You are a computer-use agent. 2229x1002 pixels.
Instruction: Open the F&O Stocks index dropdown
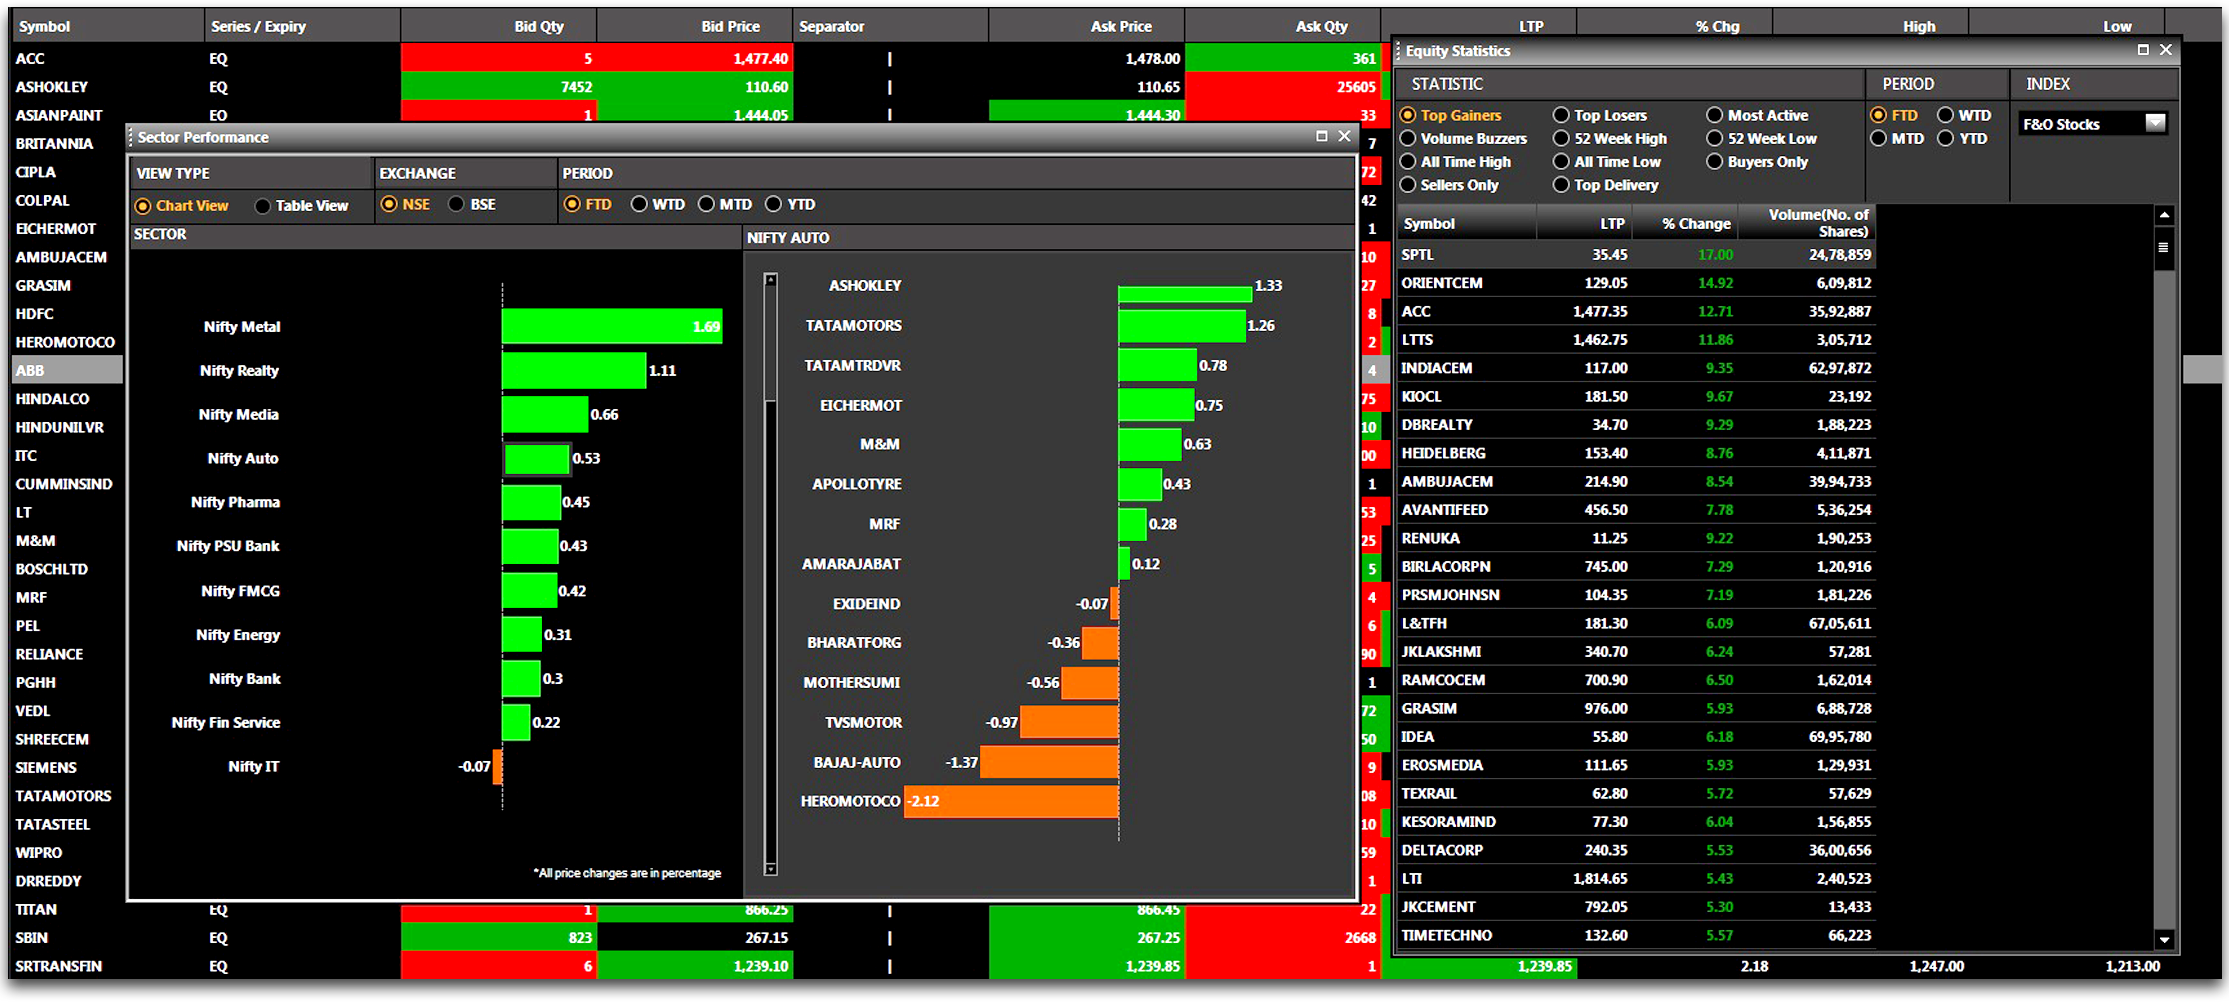pyautogui.click(x=2155, y=123)
